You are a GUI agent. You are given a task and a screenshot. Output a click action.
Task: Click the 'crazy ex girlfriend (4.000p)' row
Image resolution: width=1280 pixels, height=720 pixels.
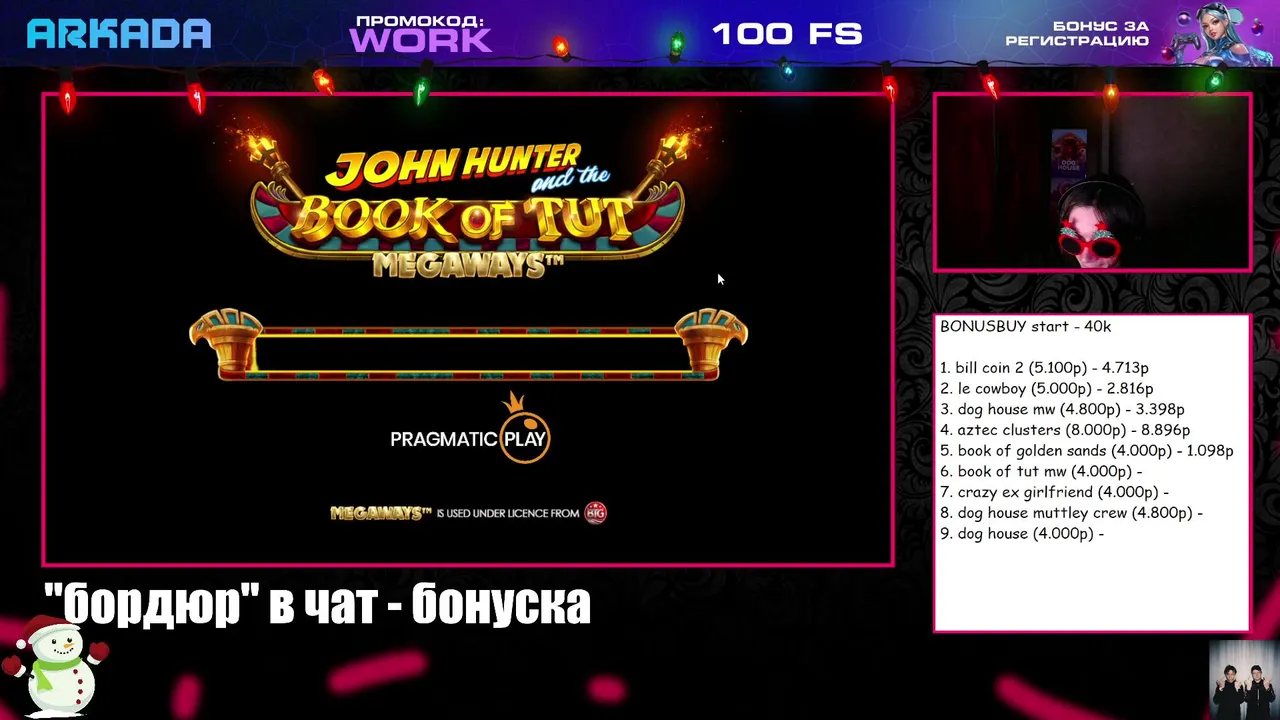click(x=1054, y=492)
